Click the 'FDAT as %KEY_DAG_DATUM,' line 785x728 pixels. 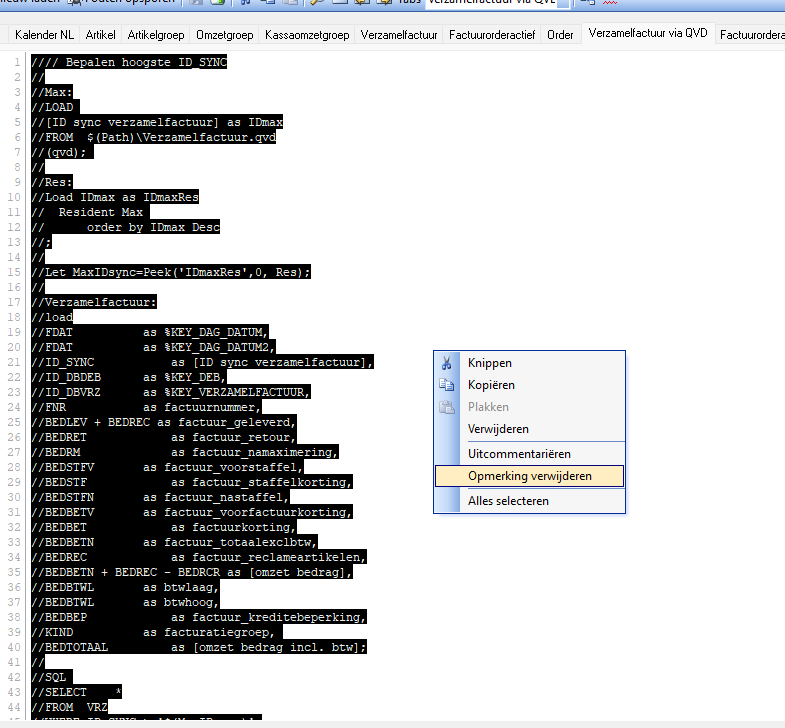150,332
